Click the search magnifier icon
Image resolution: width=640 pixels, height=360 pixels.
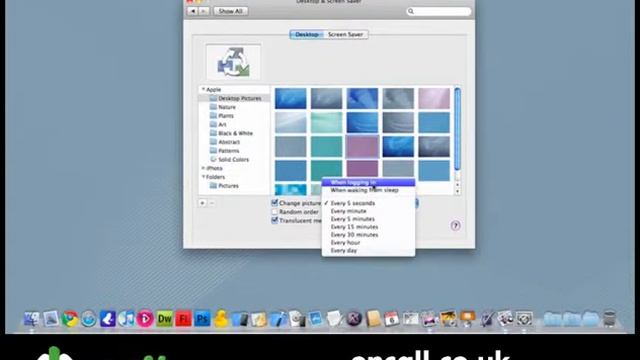pos(411,11)
